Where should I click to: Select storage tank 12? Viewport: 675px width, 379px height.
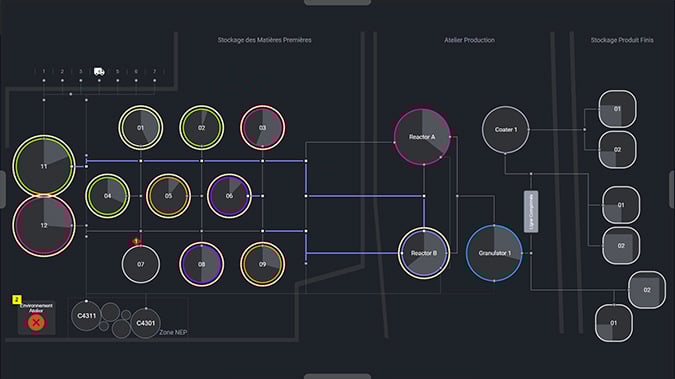(x=43, y=226)
